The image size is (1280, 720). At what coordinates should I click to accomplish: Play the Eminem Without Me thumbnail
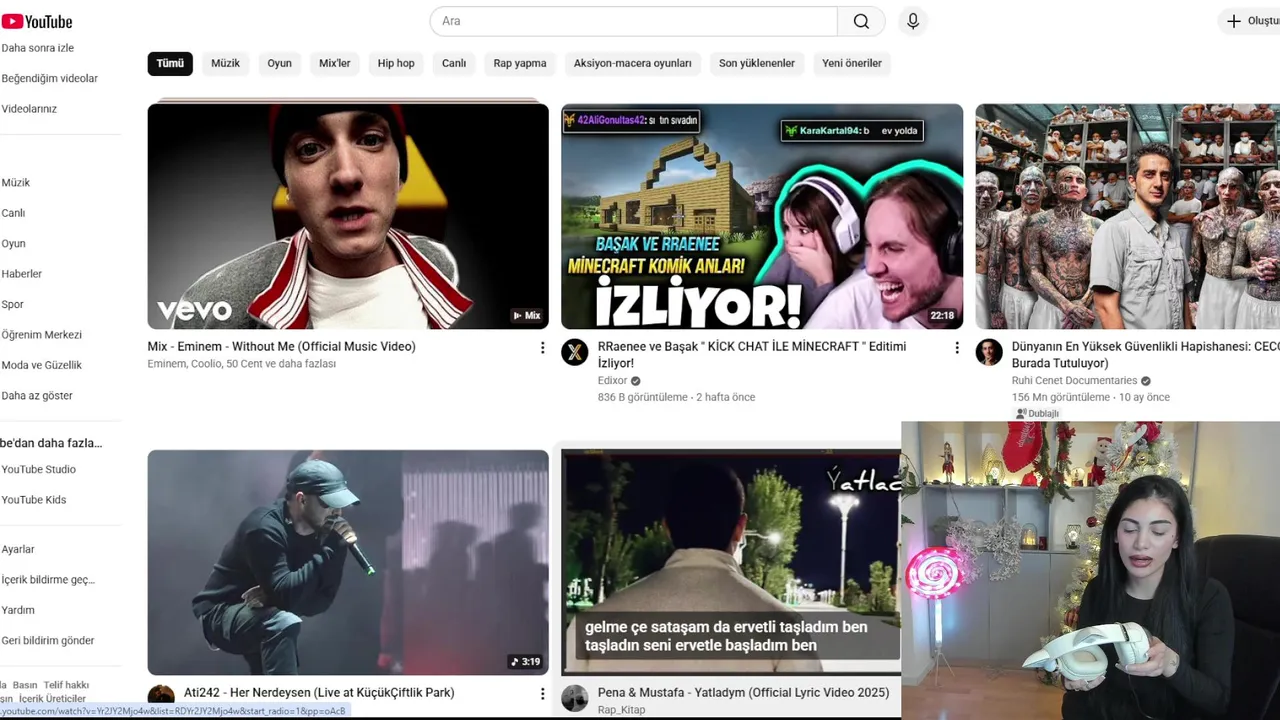tap(348, 216)
